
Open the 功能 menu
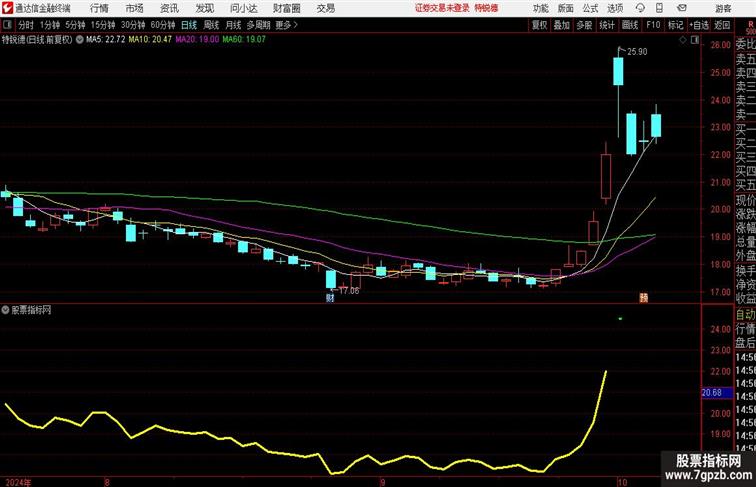(540, 8)
